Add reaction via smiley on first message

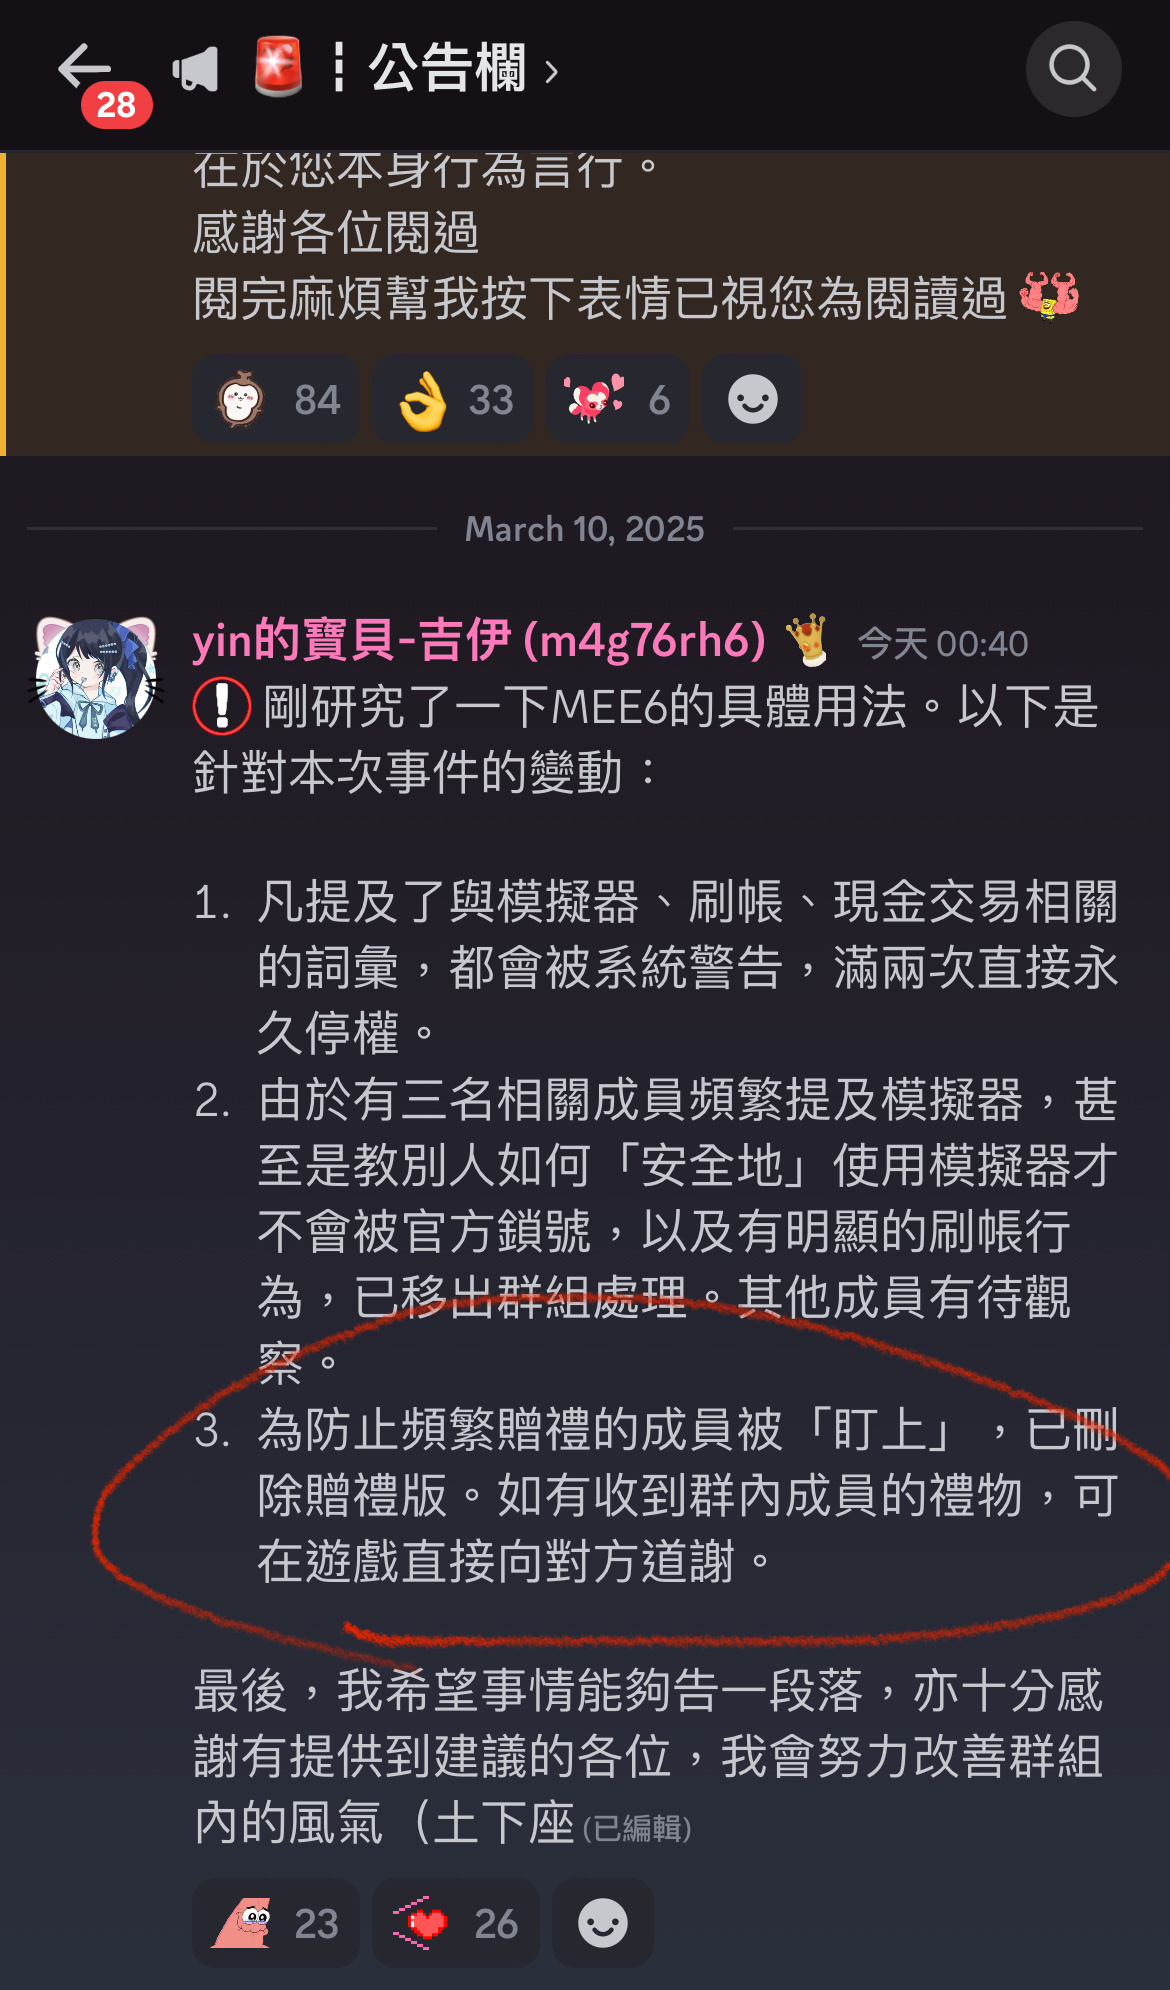pyautogui.click(x=753, y=400)
